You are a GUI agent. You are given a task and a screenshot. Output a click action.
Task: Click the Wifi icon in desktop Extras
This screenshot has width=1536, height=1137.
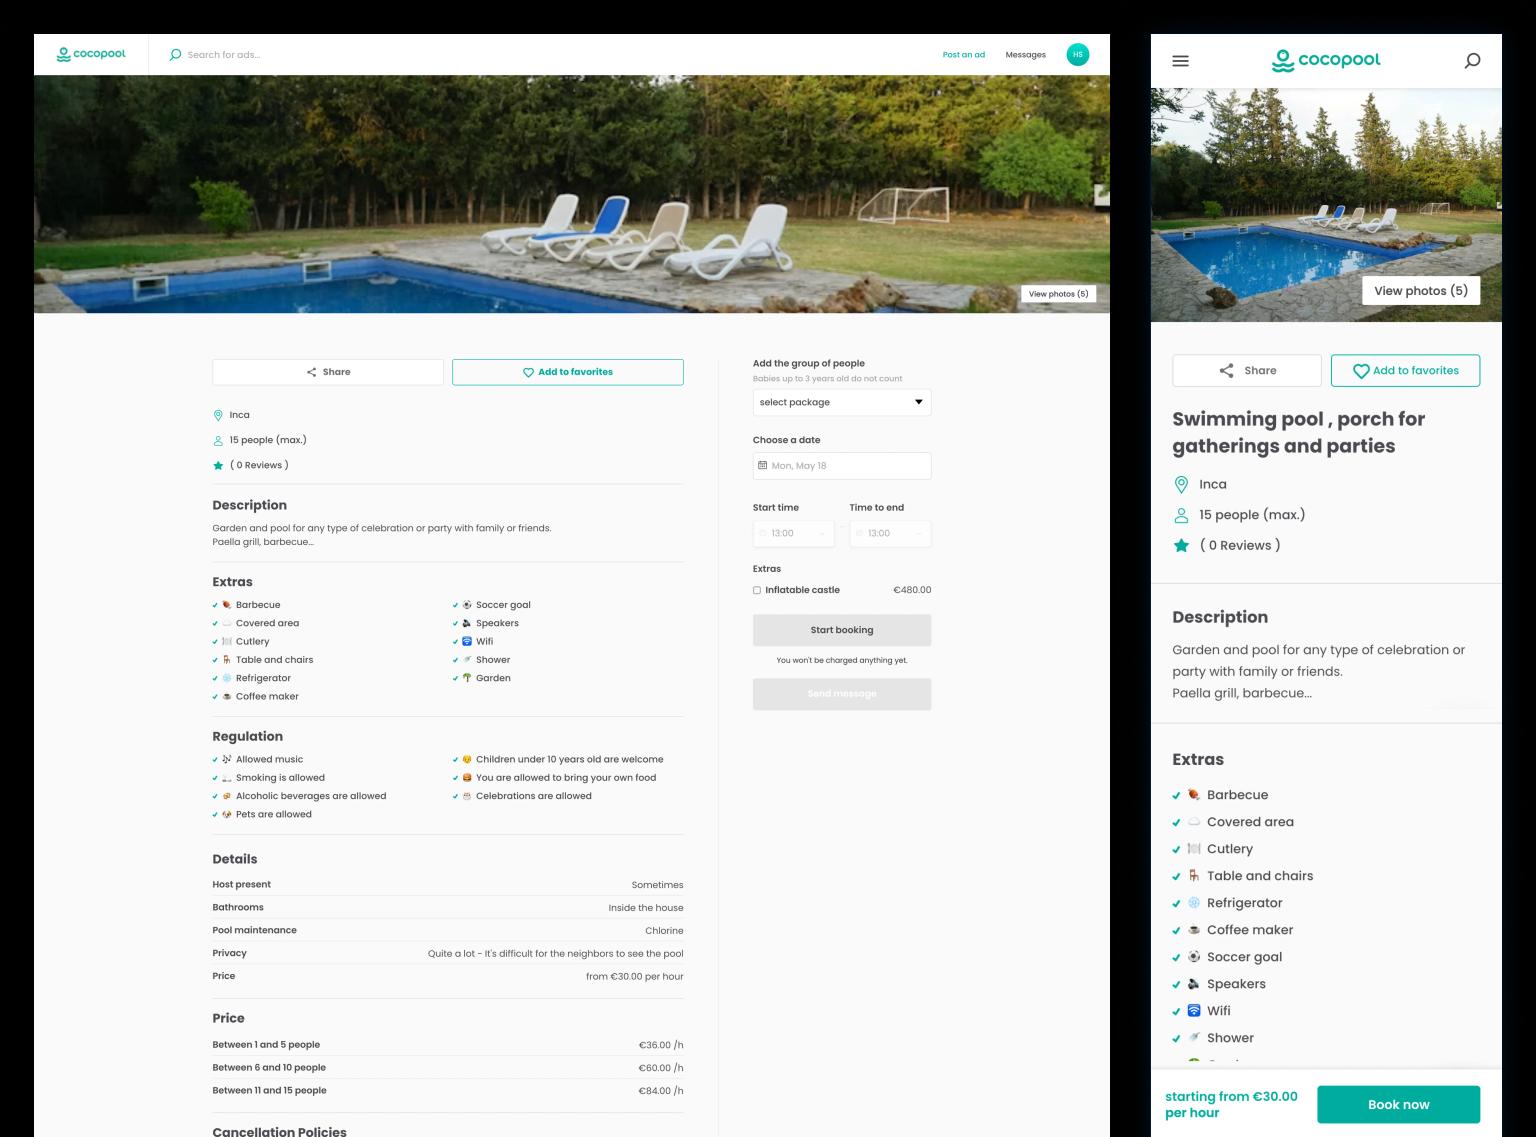click(467, 641)
